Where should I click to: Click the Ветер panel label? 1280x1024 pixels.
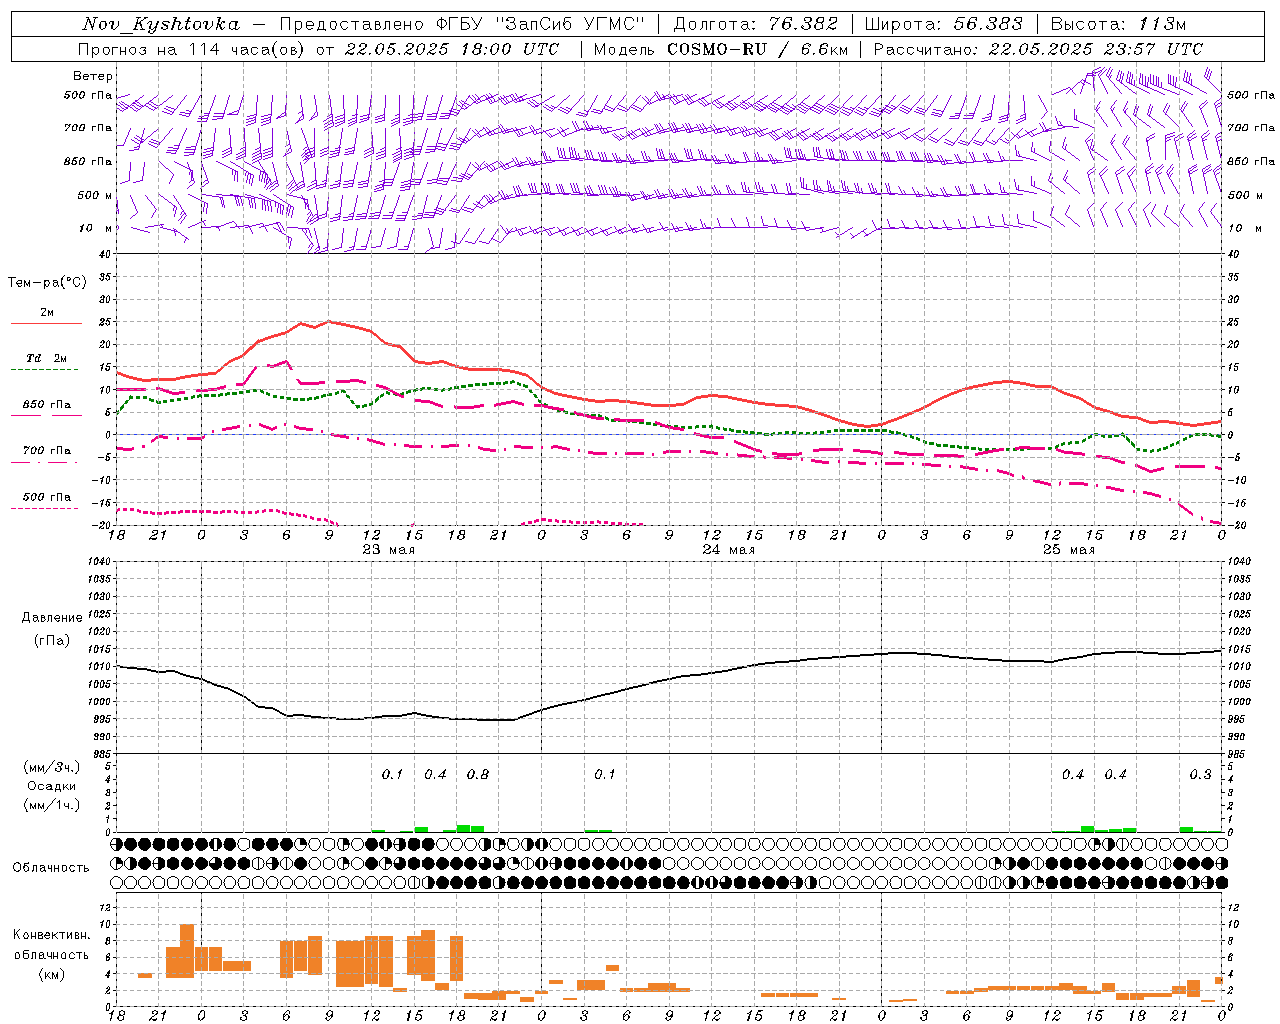tap(93, 76)
